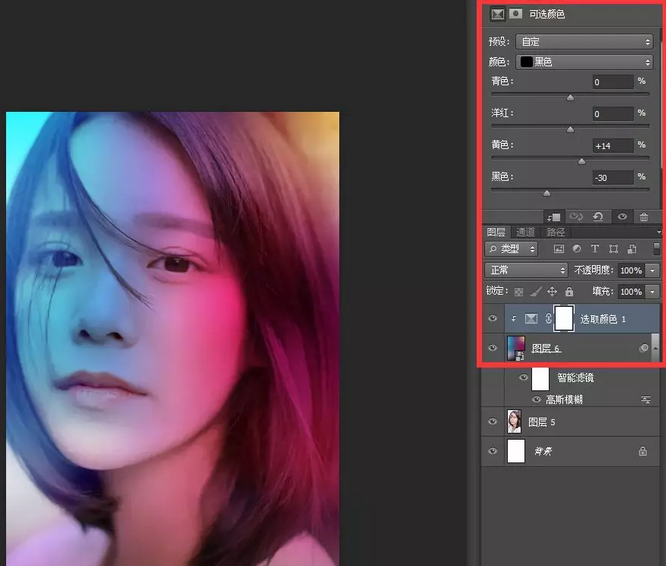
Task: Click the 黄色 slider handle
Action: [582, 161]
